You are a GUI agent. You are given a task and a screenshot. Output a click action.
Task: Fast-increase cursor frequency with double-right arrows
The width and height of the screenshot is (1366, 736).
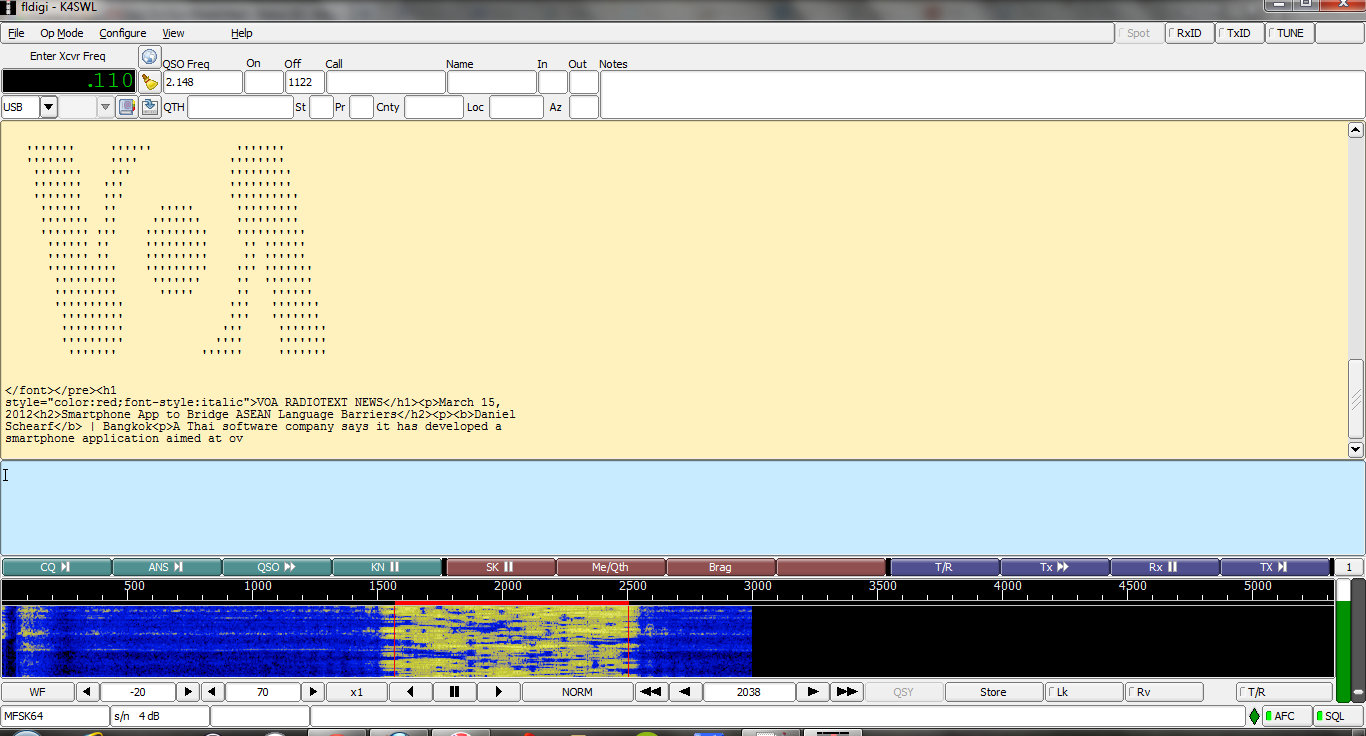coord(846,692)
